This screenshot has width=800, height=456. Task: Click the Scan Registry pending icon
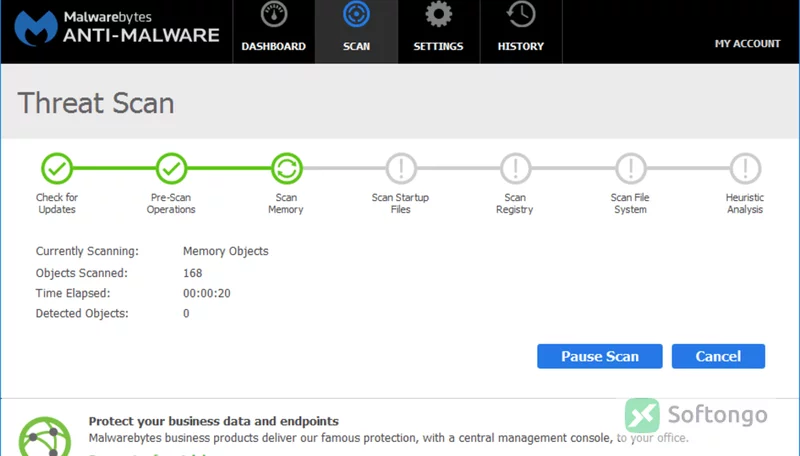coord(516,168)
